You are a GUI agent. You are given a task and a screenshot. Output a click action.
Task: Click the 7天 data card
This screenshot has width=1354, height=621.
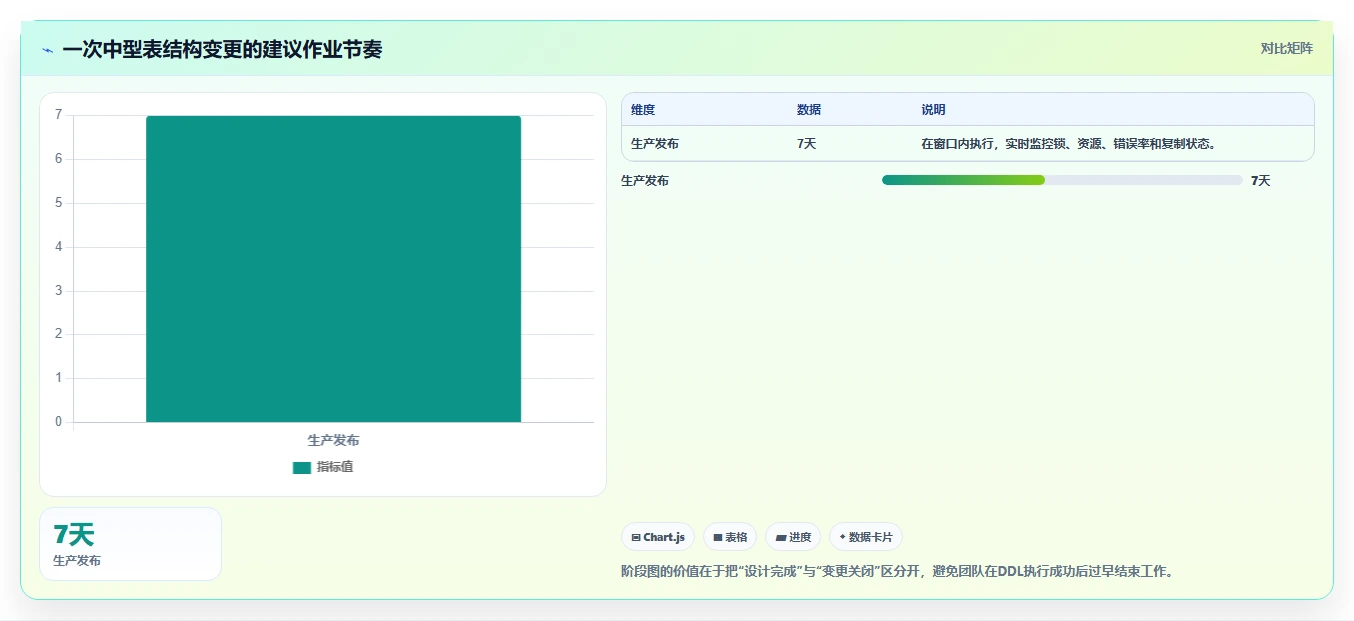click(x=130, y=544)
